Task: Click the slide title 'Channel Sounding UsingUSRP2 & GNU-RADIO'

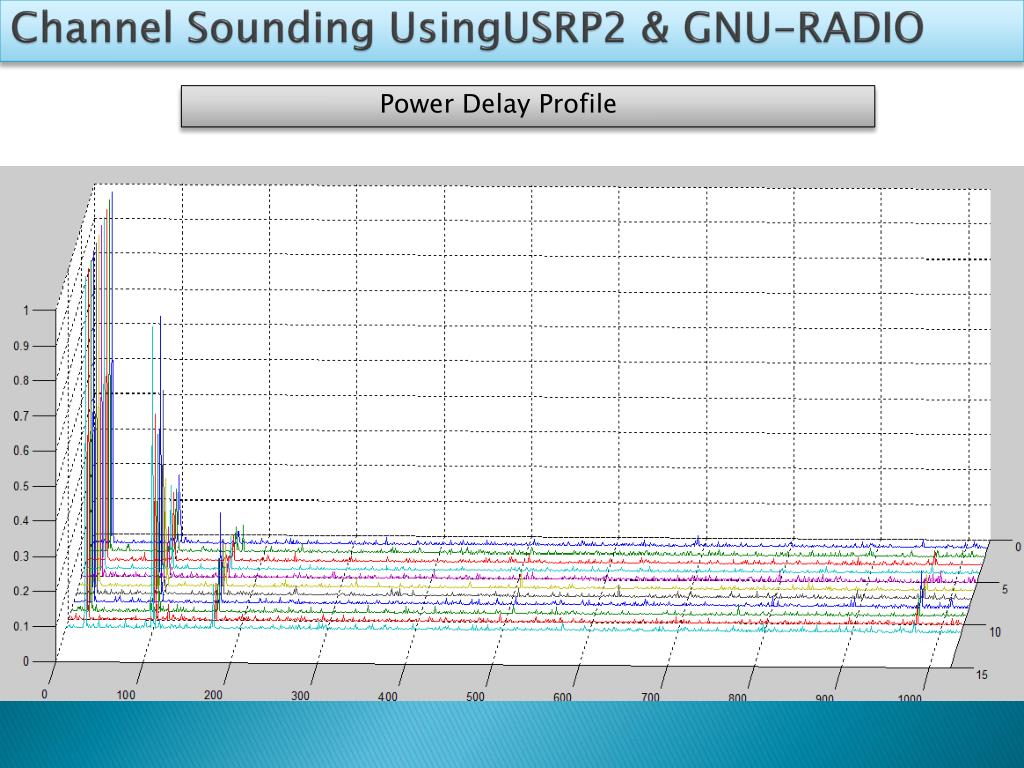Action: point(467,29)
